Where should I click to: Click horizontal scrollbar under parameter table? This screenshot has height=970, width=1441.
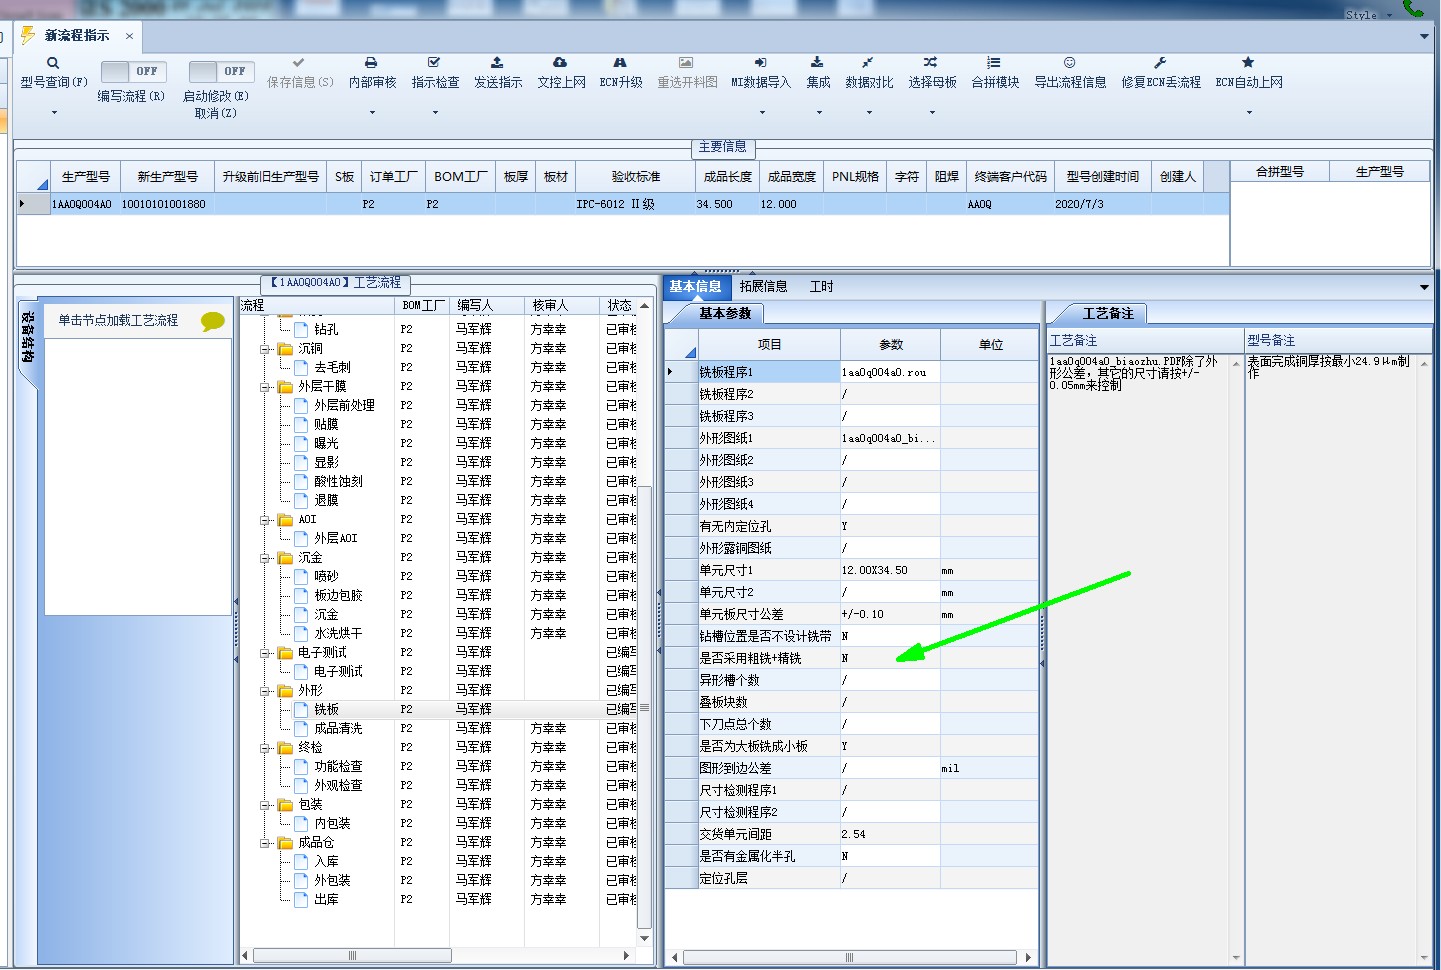point(849,958)
